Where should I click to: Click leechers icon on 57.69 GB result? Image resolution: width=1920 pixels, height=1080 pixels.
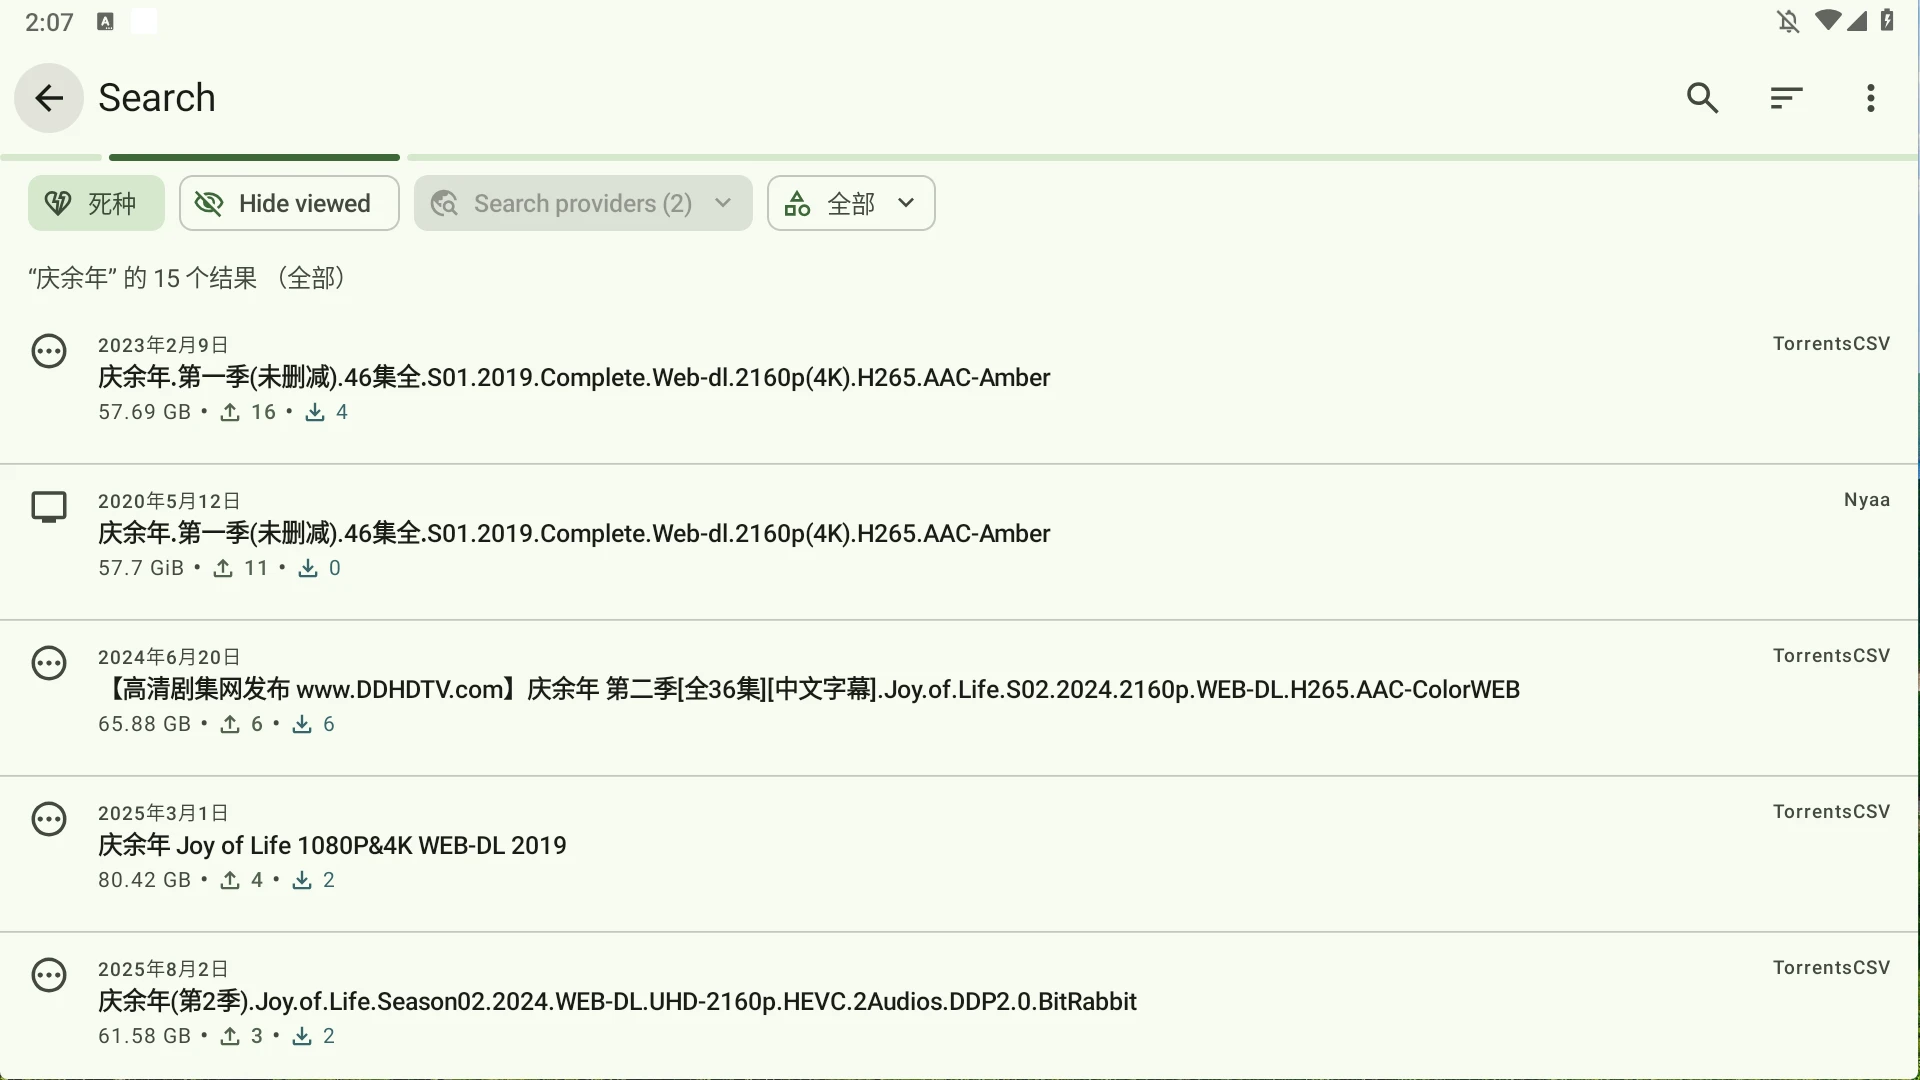point(315,412)
